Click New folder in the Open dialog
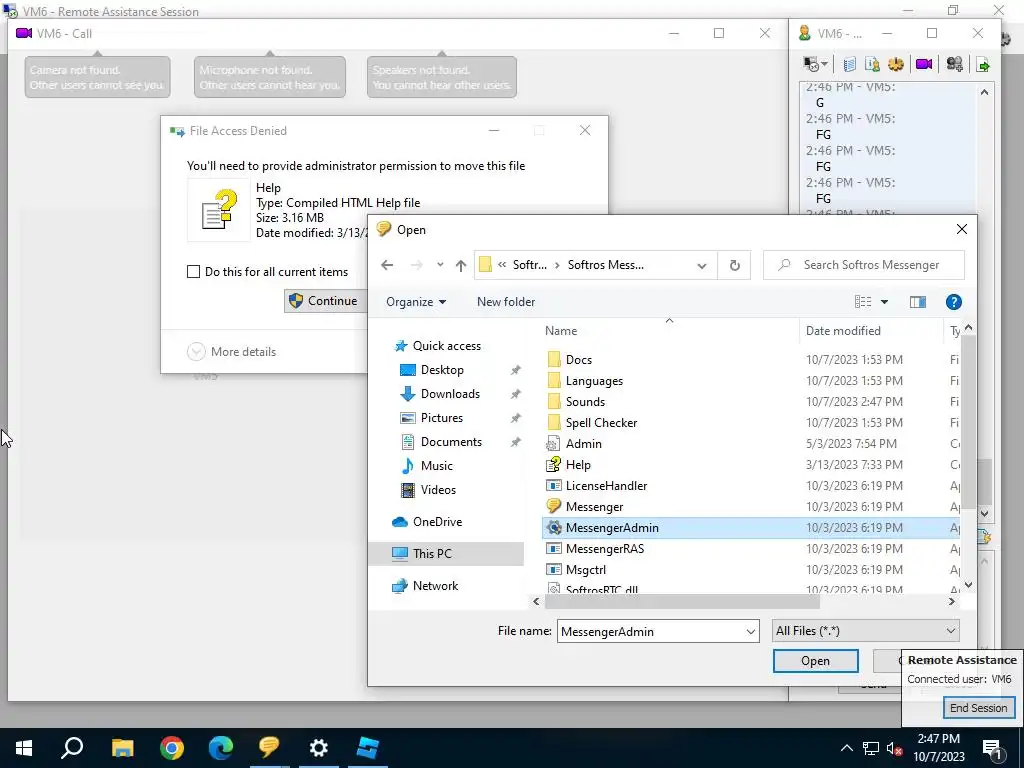Viewport: 1024px width, 768px height. pyautogui.click(x=506, y=302)
